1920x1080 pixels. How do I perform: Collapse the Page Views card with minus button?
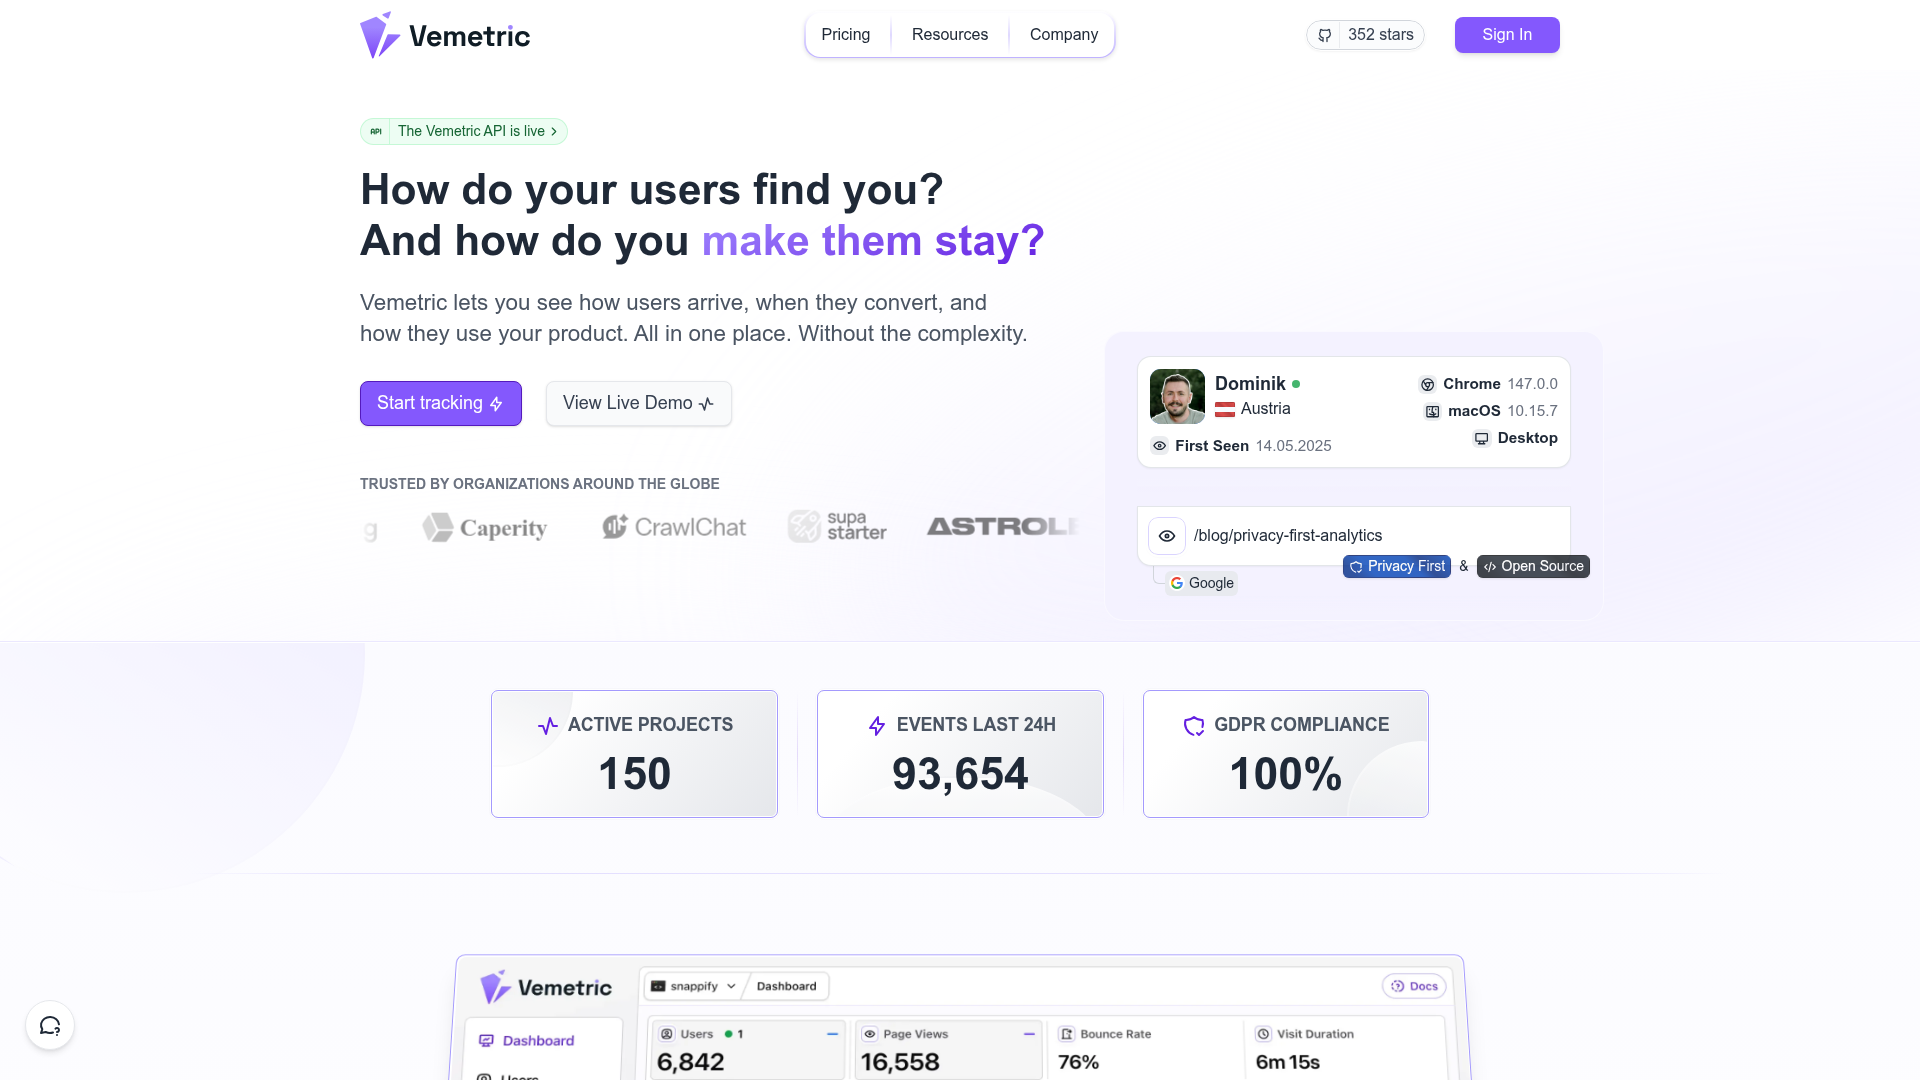click(1029, 1034)
